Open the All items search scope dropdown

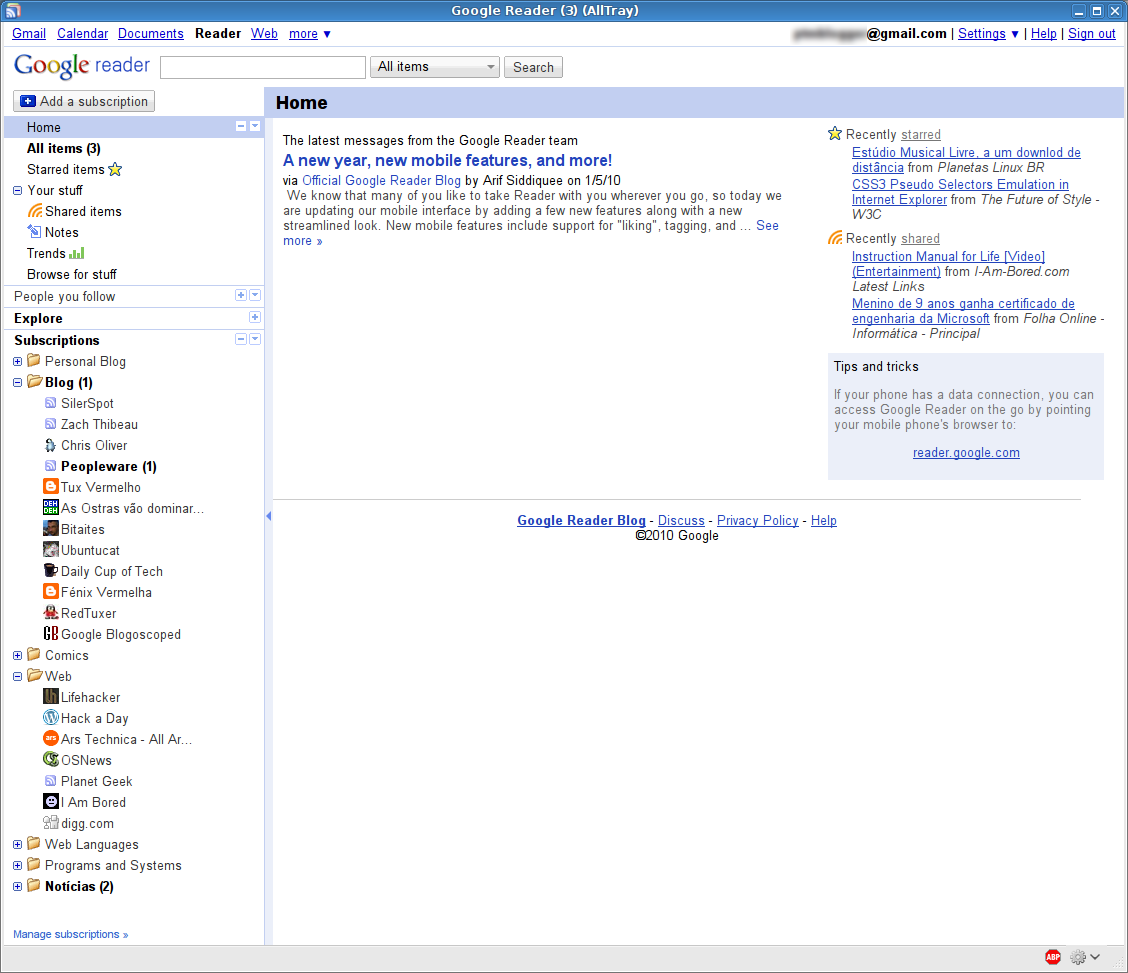coord(435,67)
